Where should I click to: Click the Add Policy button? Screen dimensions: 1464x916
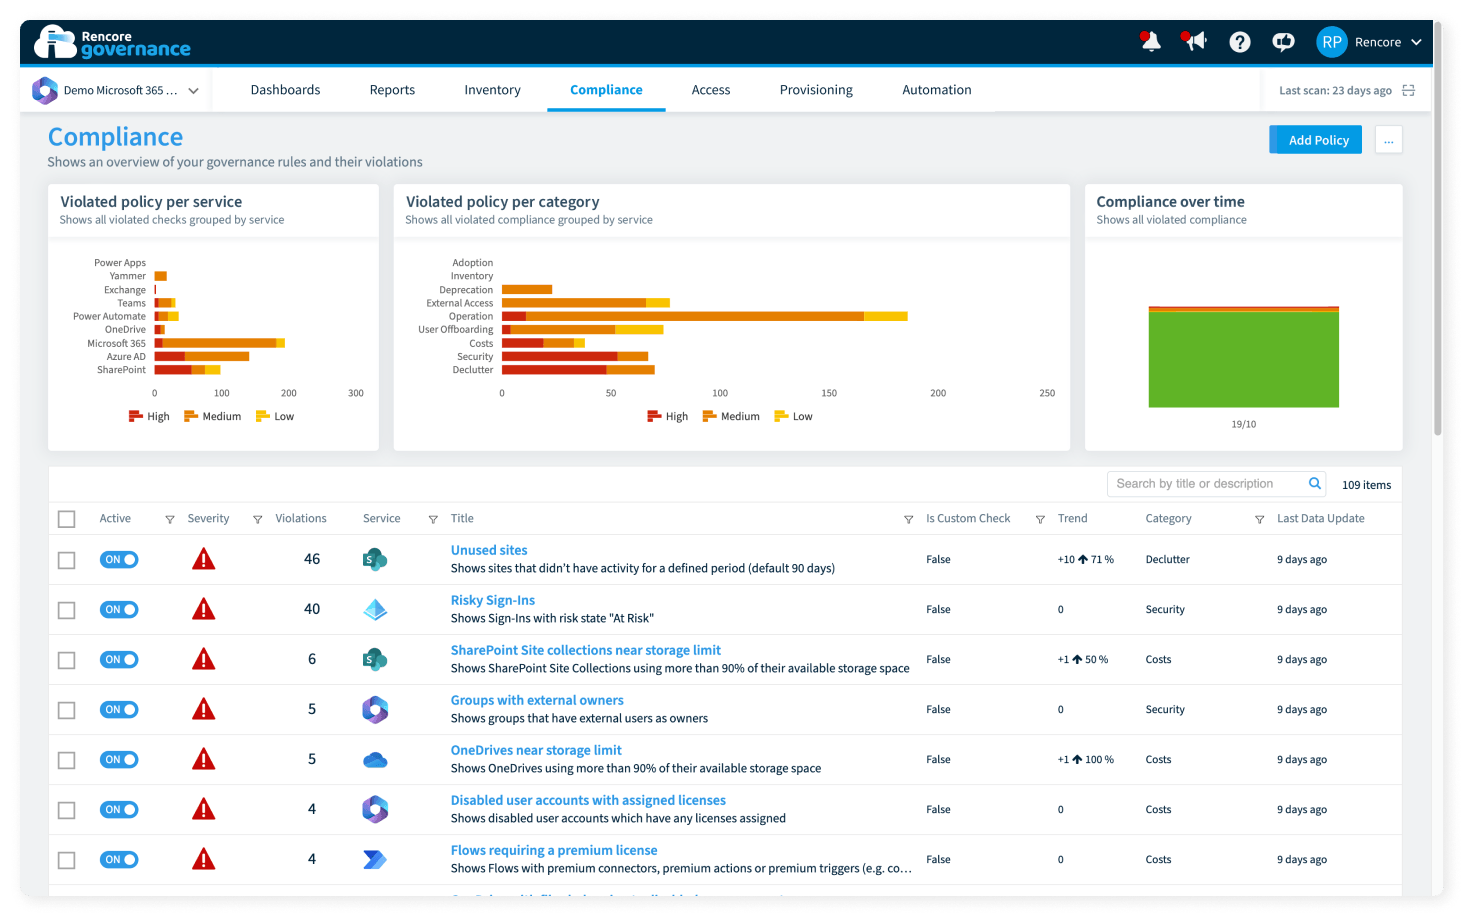1316,140
